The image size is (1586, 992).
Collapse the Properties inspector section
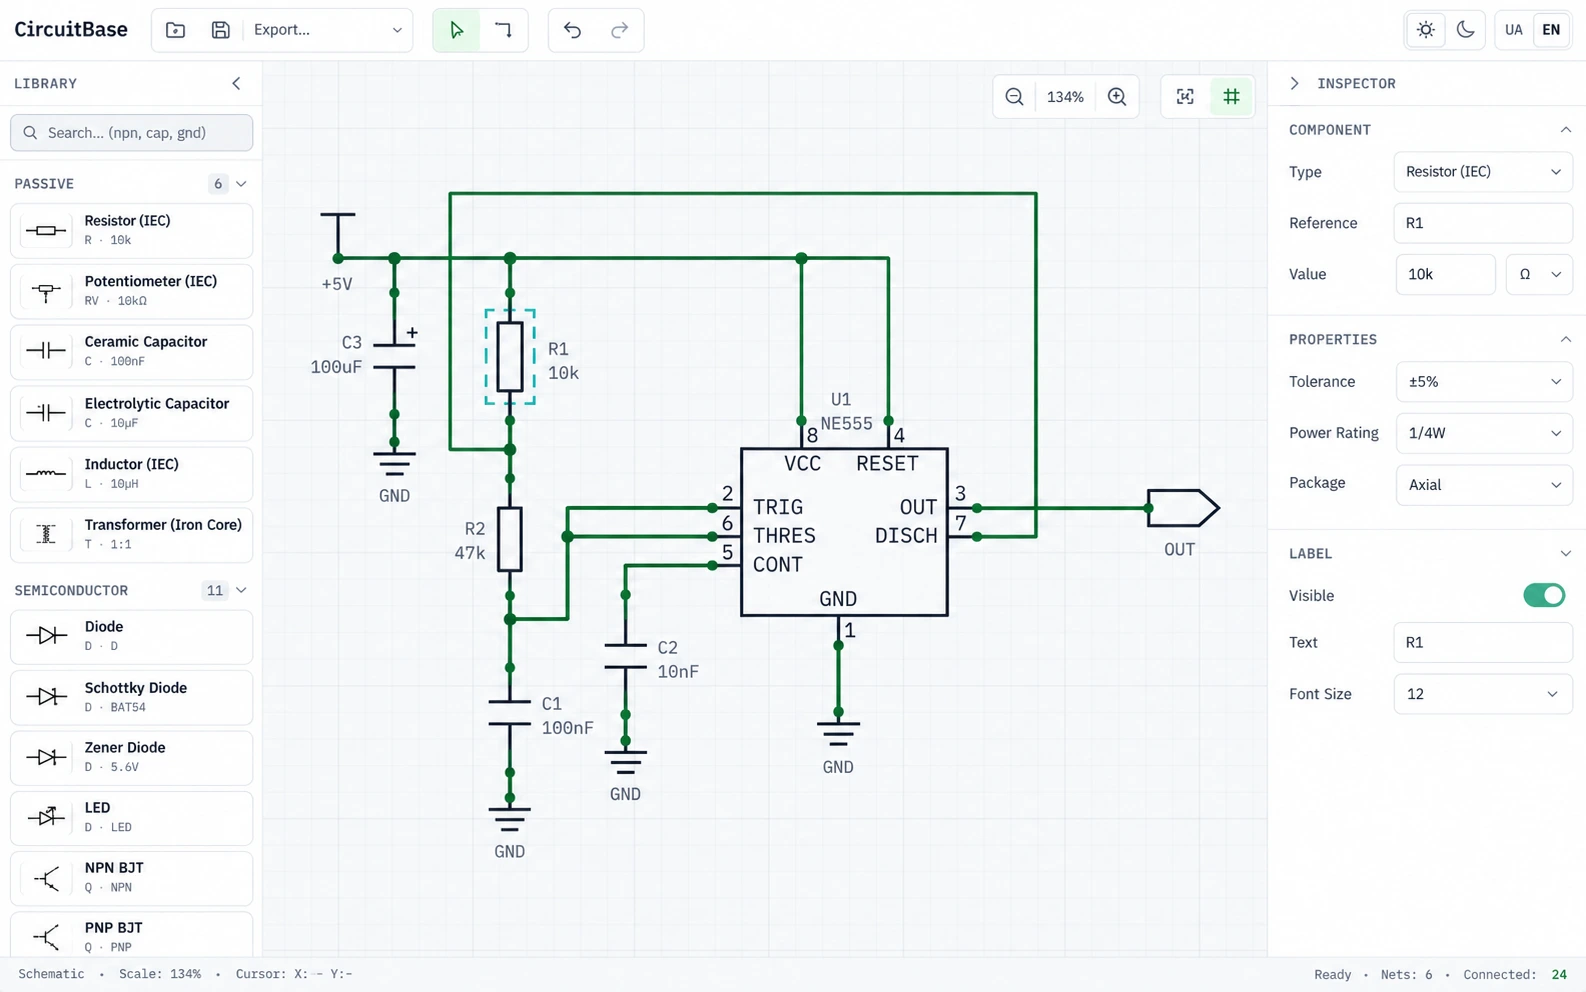coord(1565,340)
